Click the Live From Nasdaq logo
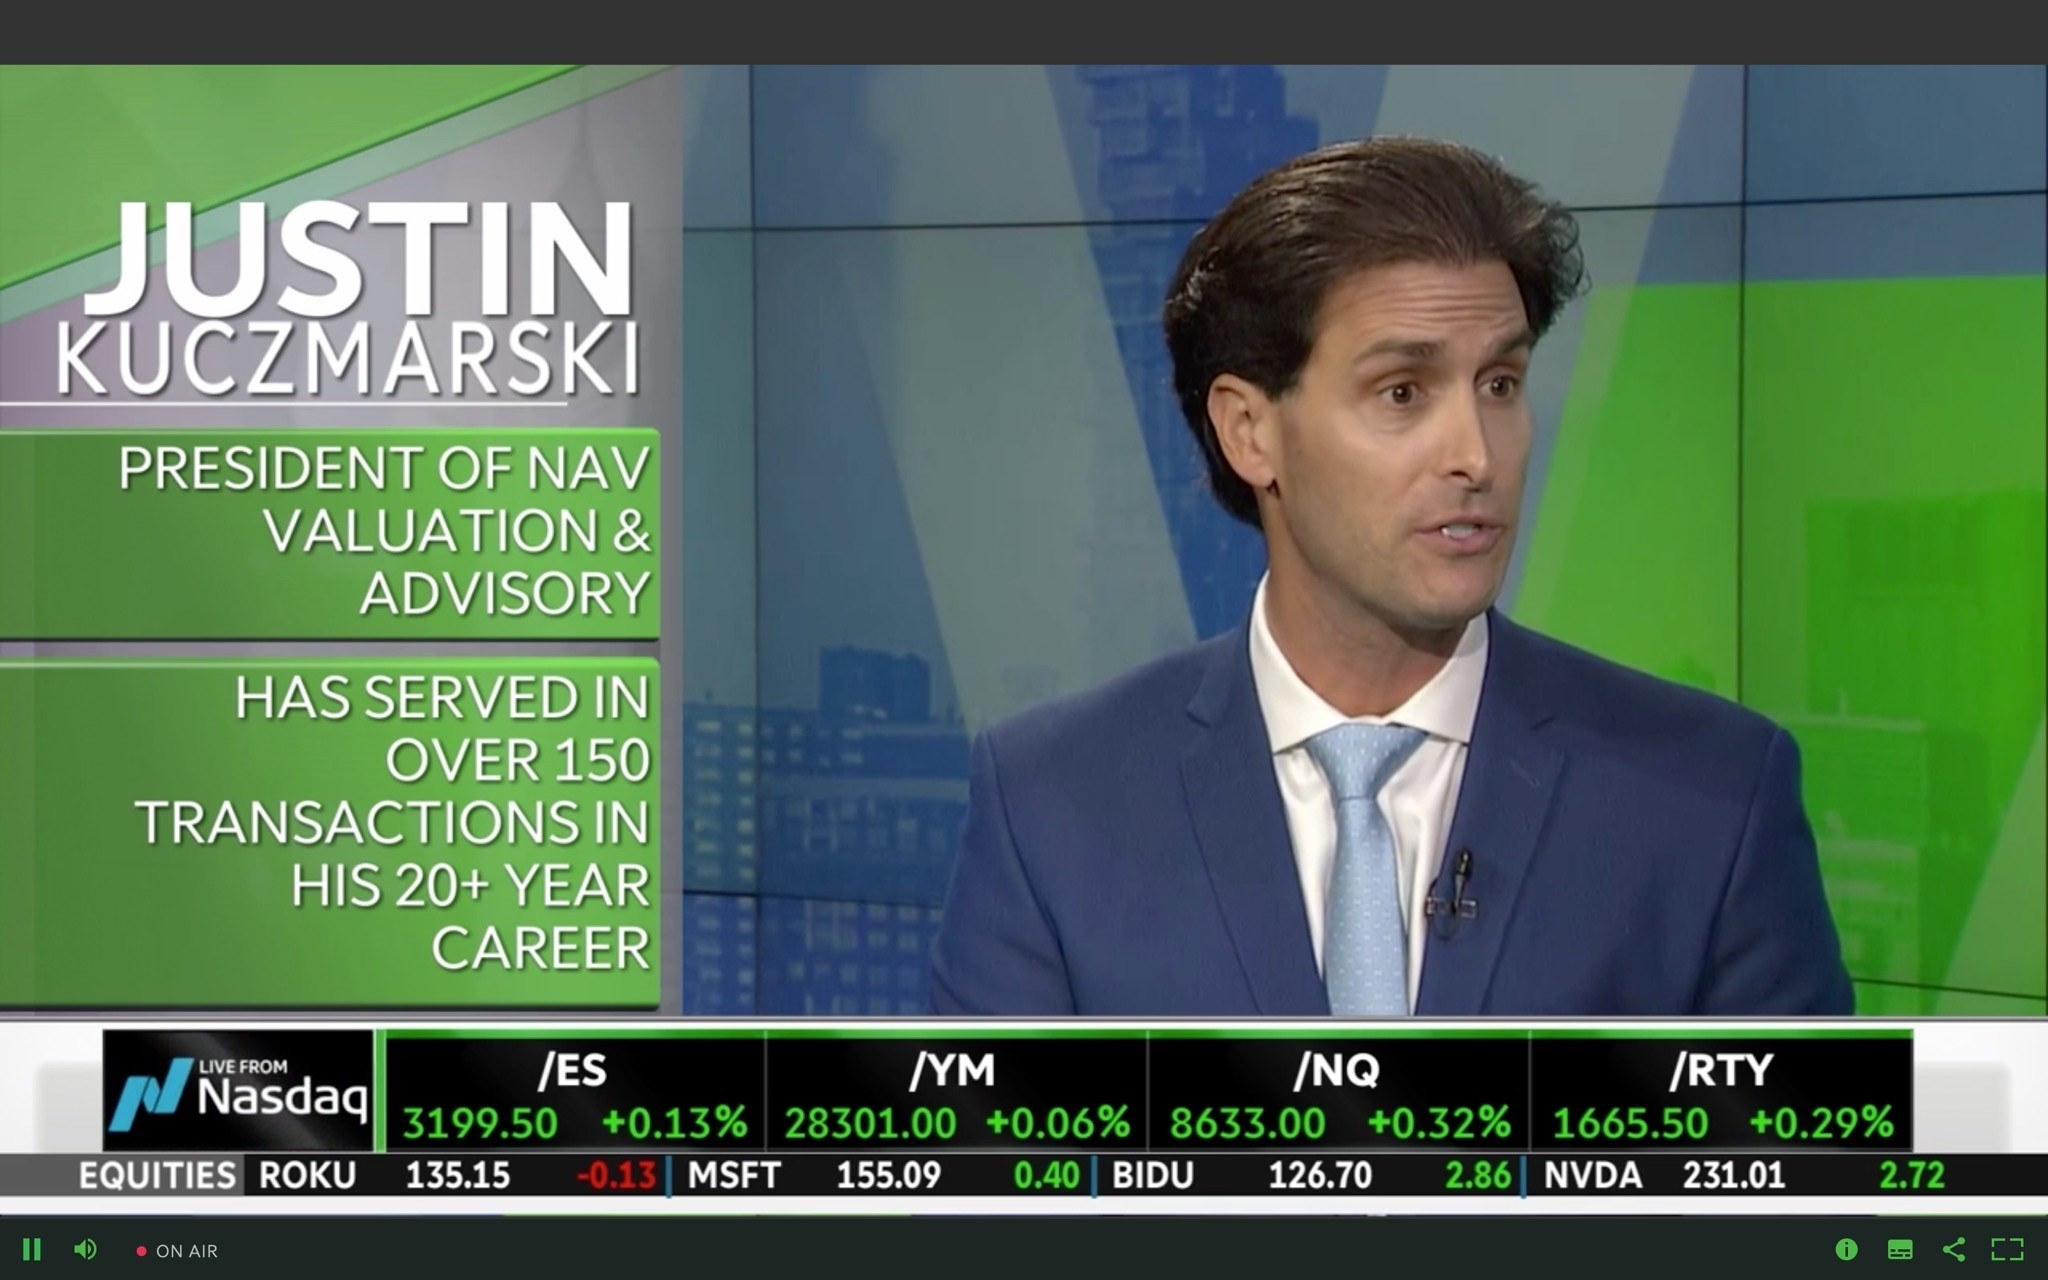The height and width of the screenshot is (1280, 2048). [238, 1091]
